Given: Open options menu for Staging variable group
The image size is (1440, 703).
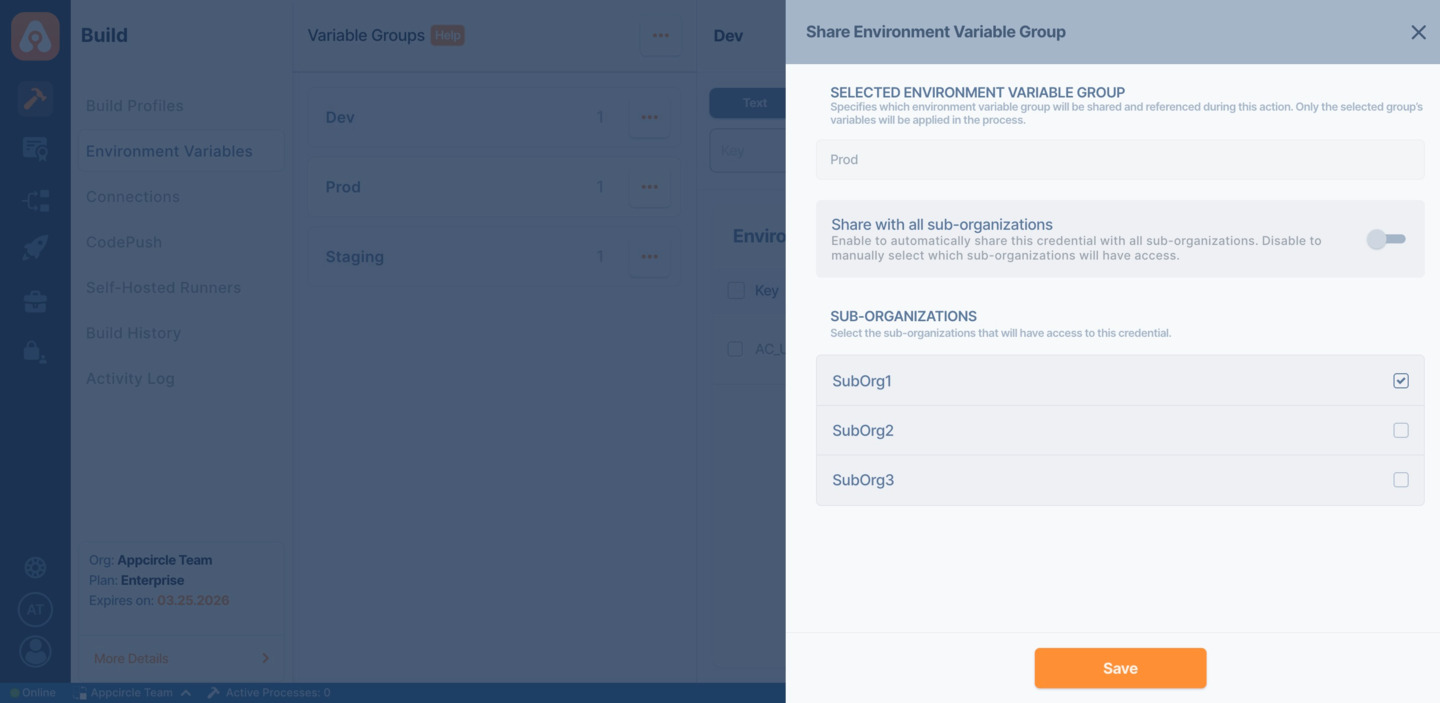Looking at the screenshot, I should (x=649, y=255).
